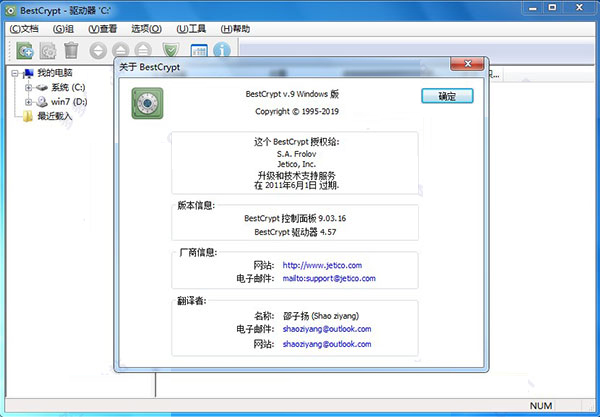Click the second eject-style toolbar icon
Screen dimensions: 600x417
point(143,51)
